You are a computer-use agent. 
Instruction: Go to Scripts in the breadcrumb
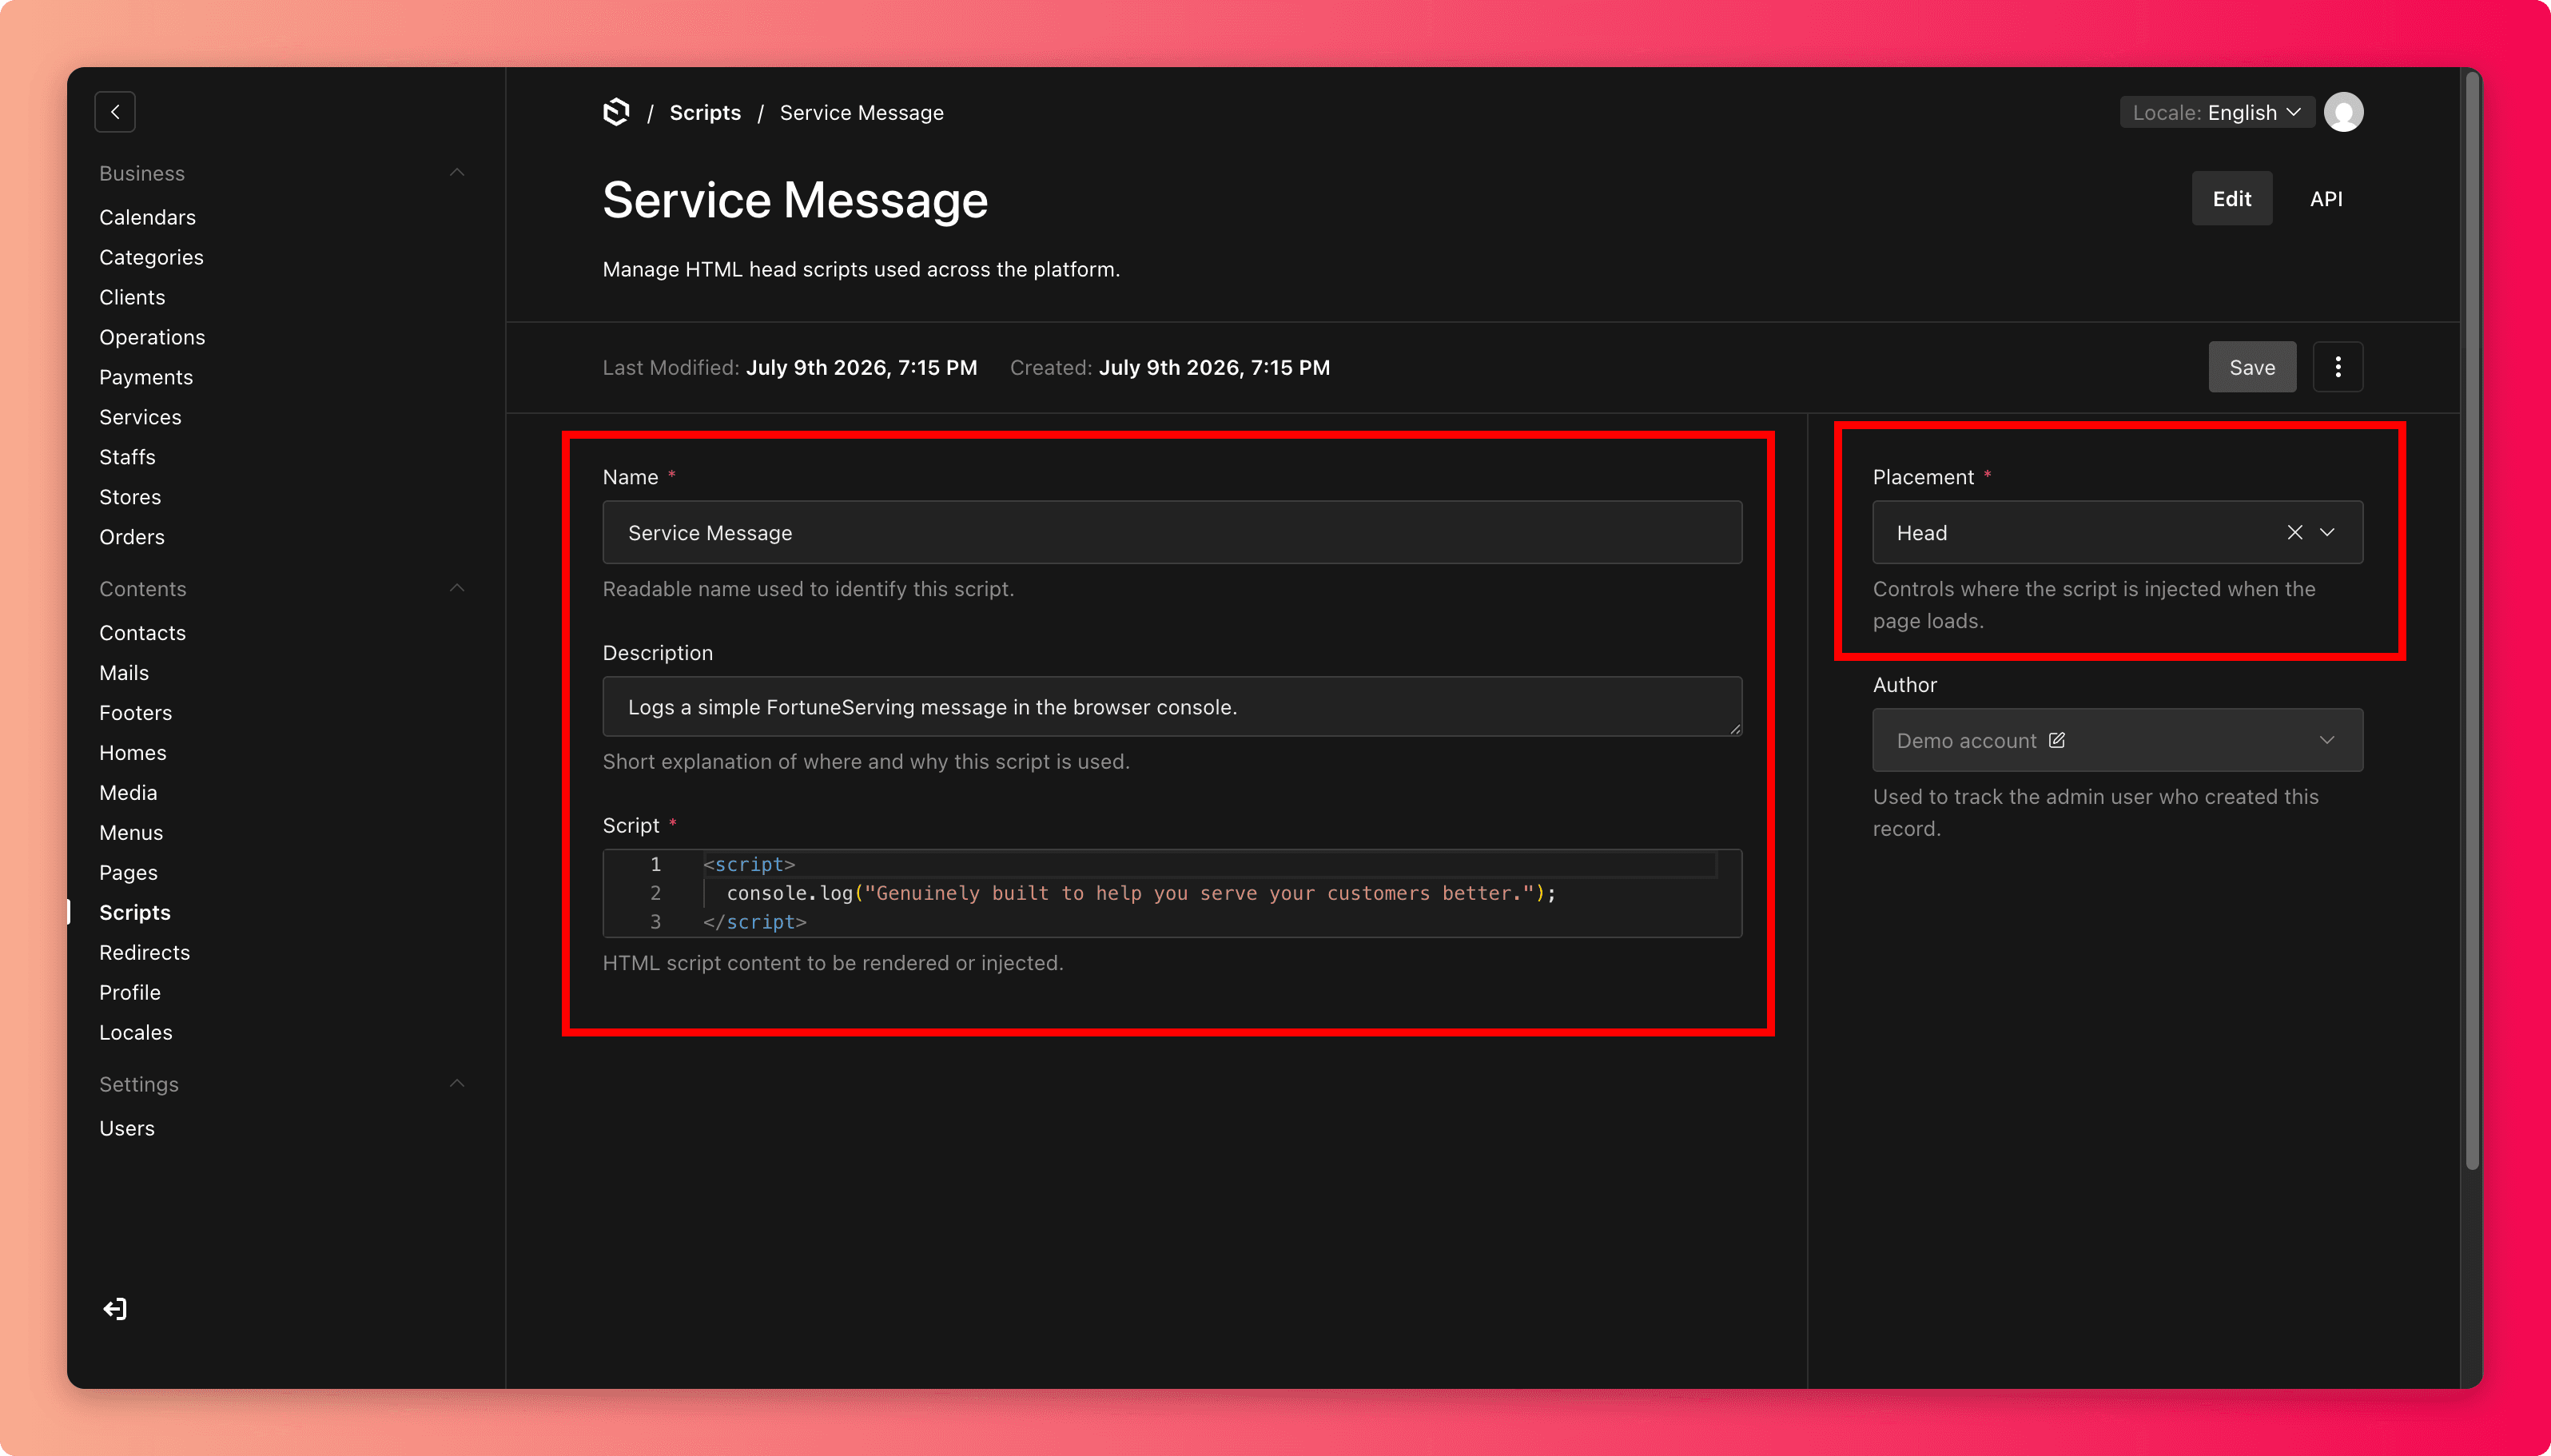705,112
